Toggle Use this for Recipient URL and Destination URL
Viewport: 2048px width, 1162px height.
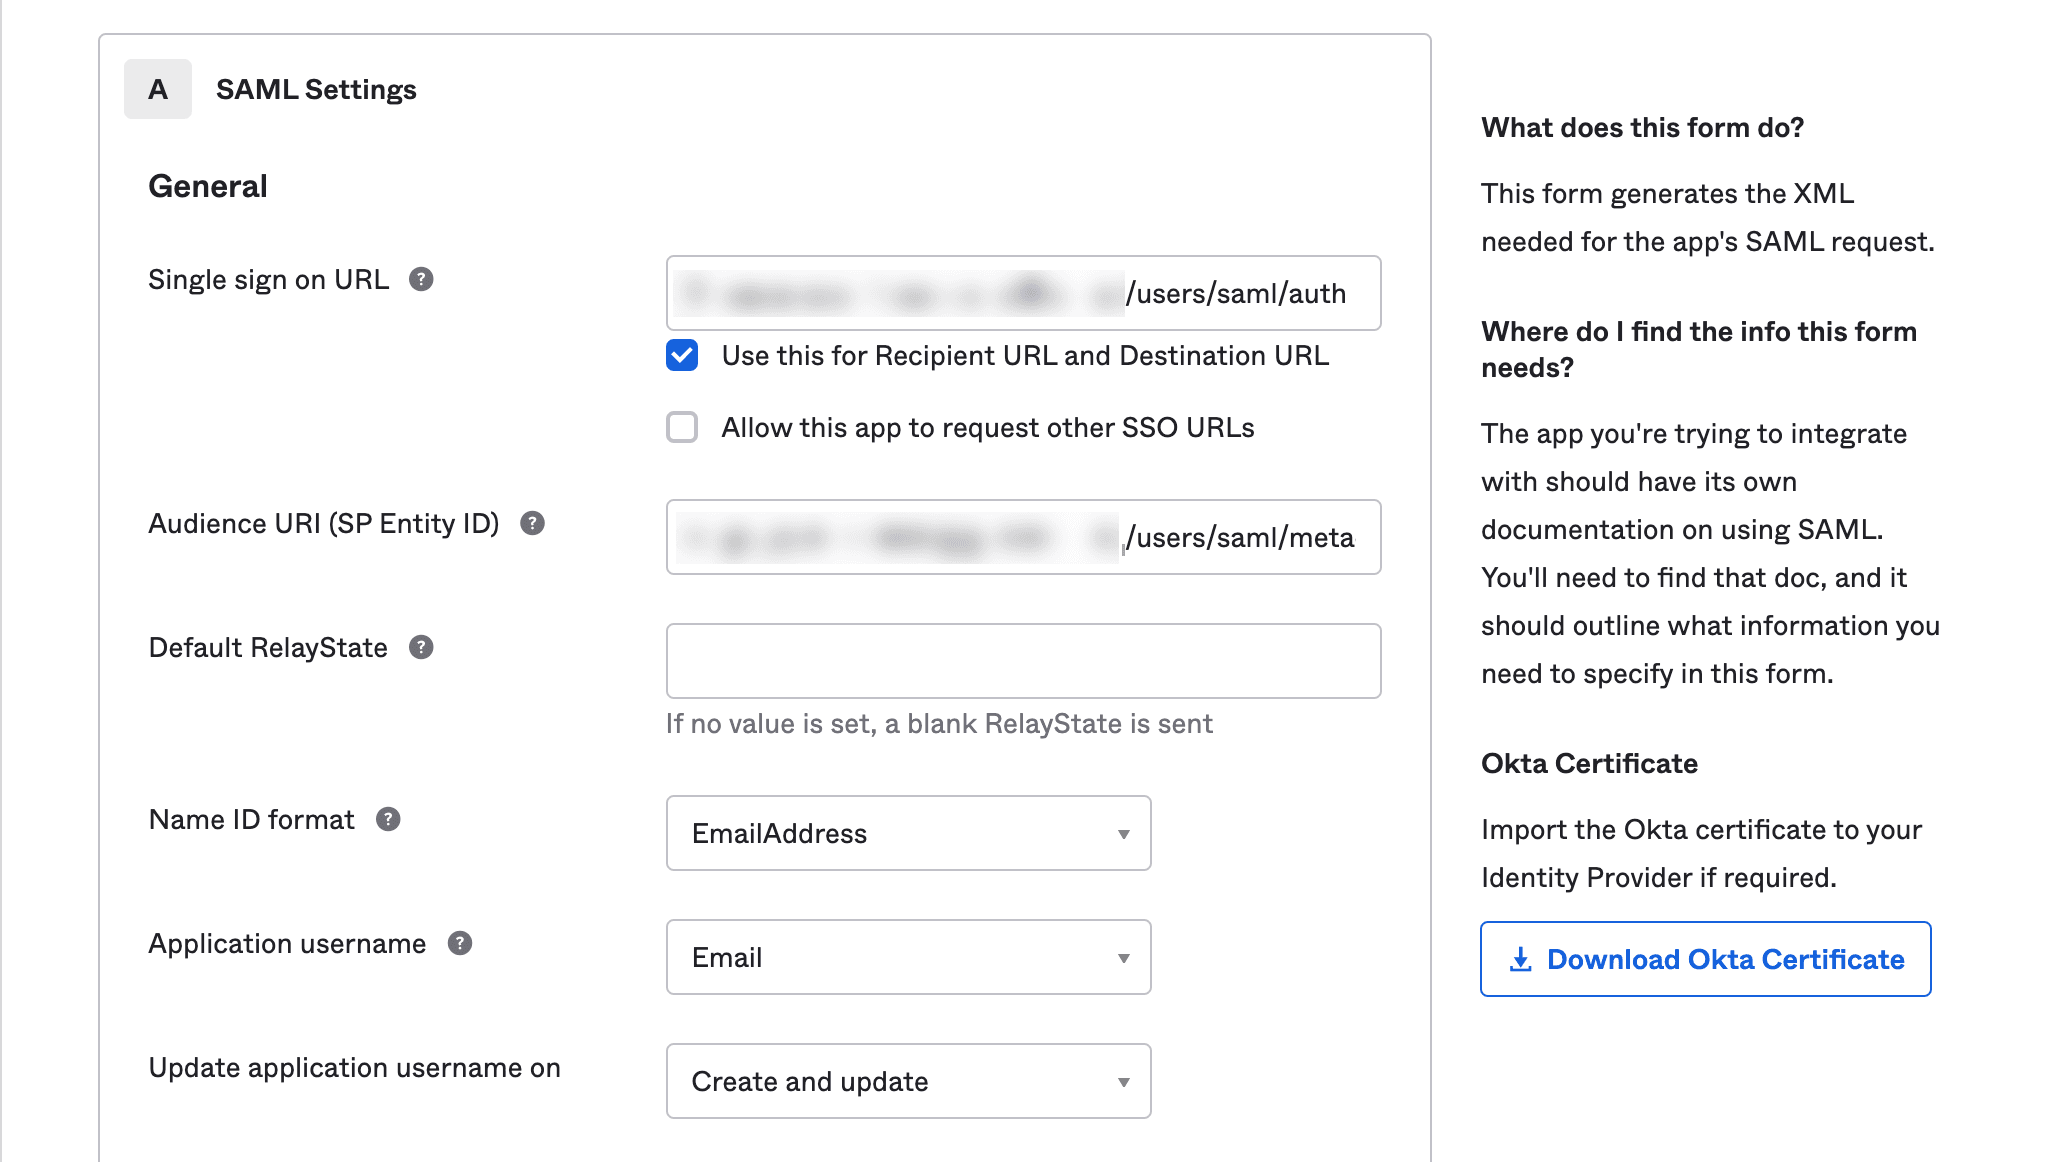pos(681,356)
